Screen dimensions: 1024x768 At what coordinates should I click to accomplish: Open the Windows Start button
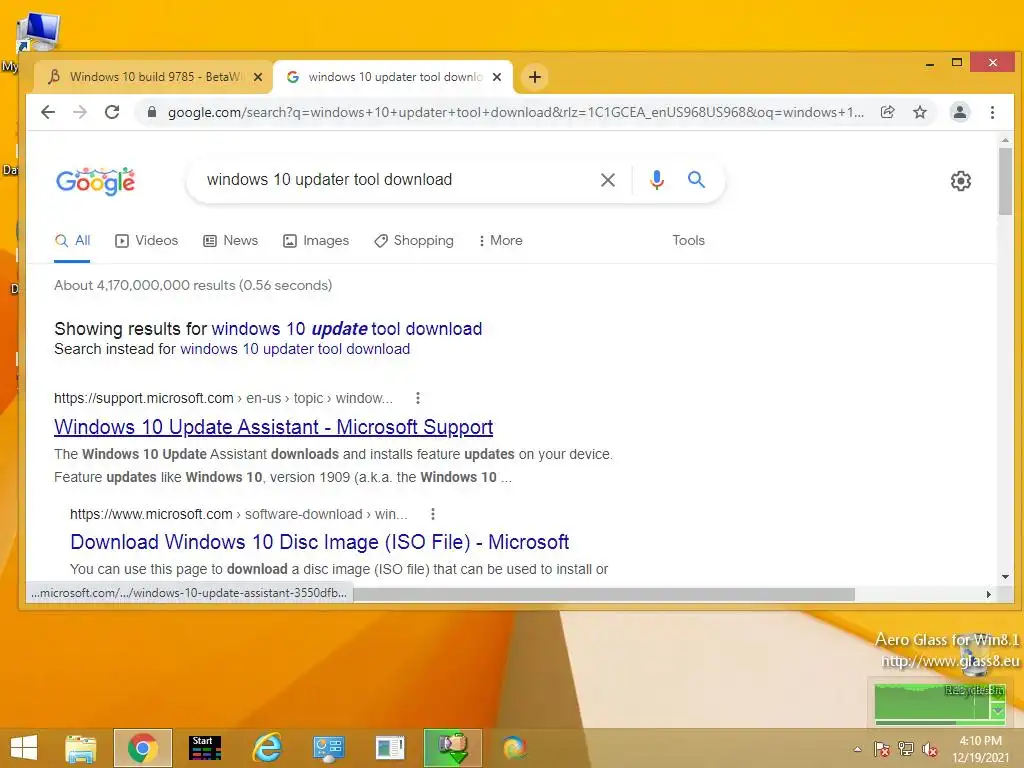click(x=24, y=748)
